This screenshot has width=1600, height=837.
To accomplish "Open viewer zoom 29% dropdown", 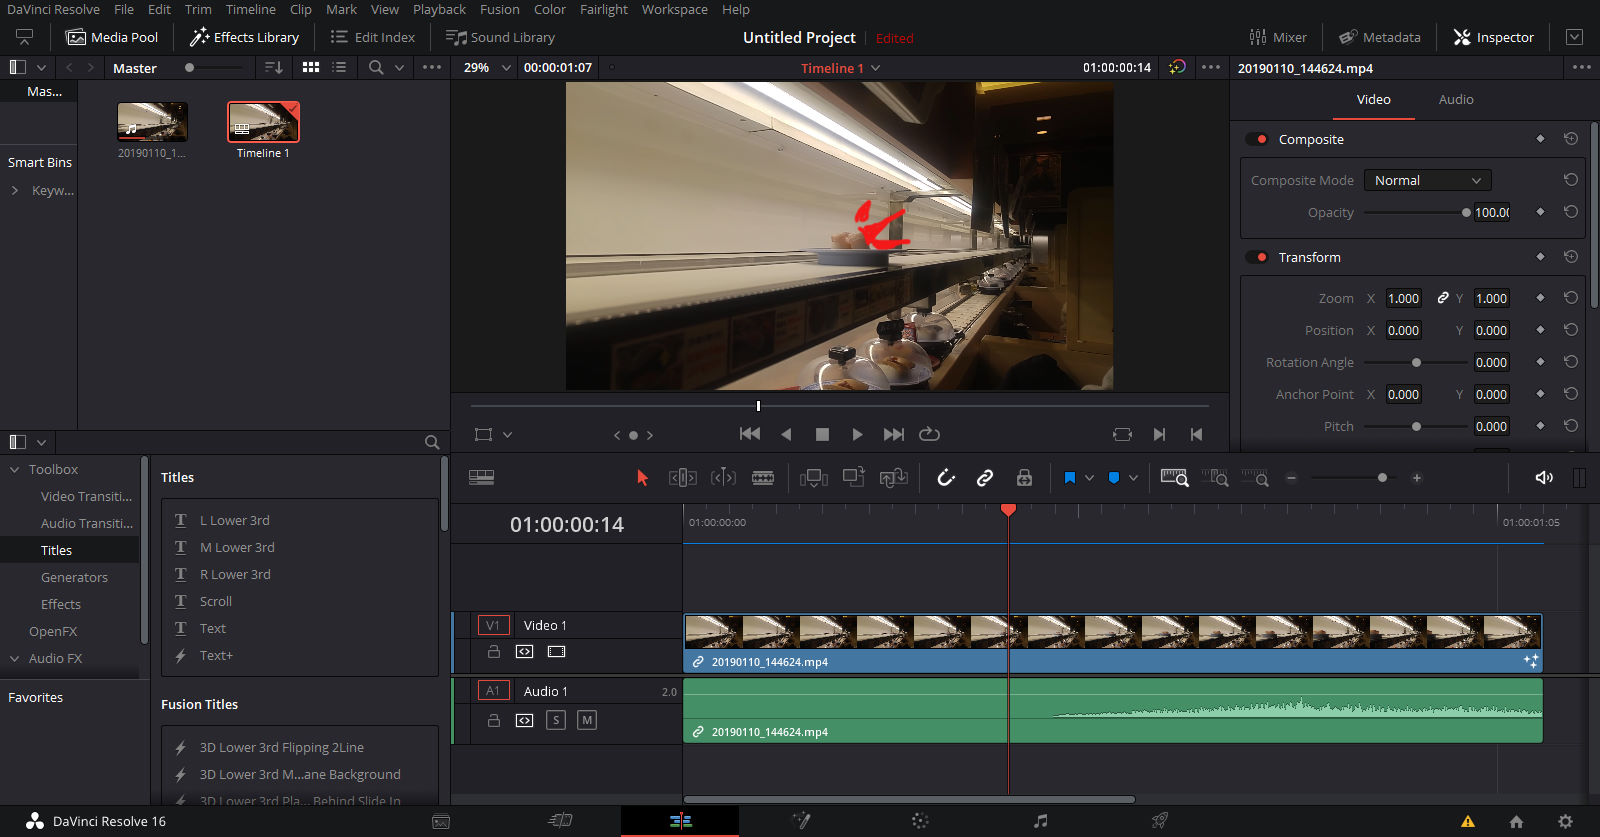I will click(x=487, y=67).
